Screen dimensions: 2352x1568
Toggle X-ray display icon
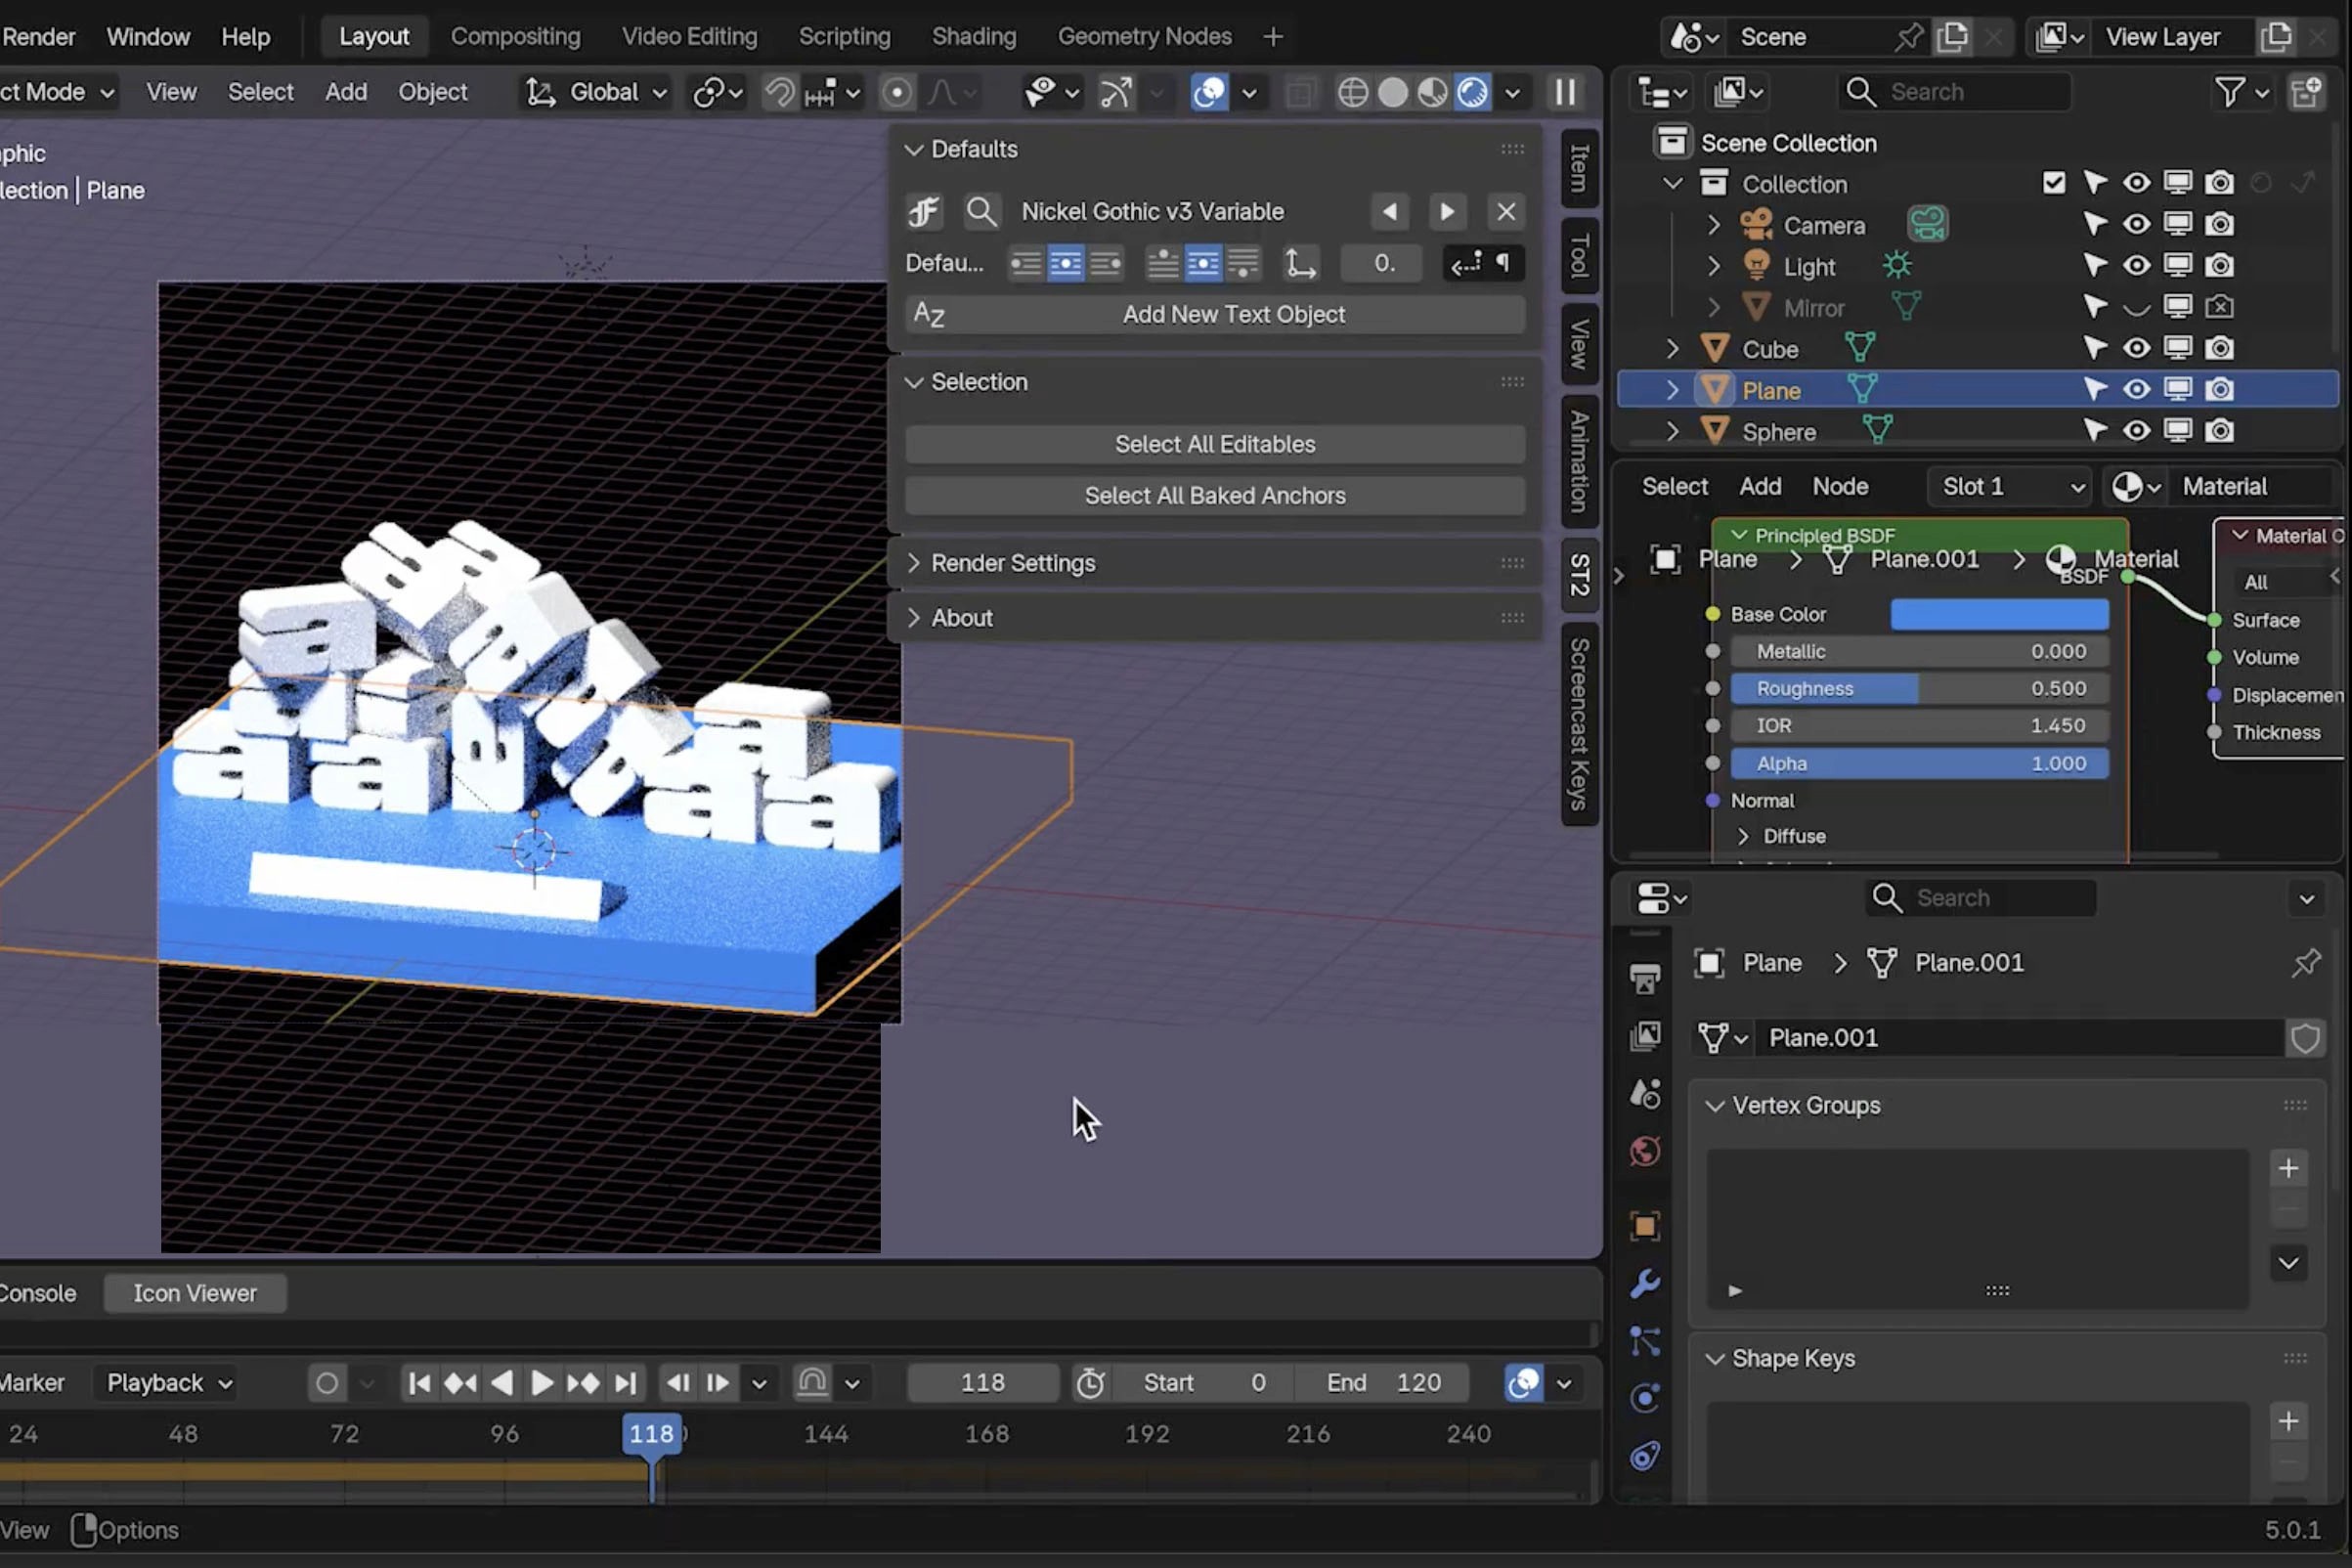tap(1300, 92)
